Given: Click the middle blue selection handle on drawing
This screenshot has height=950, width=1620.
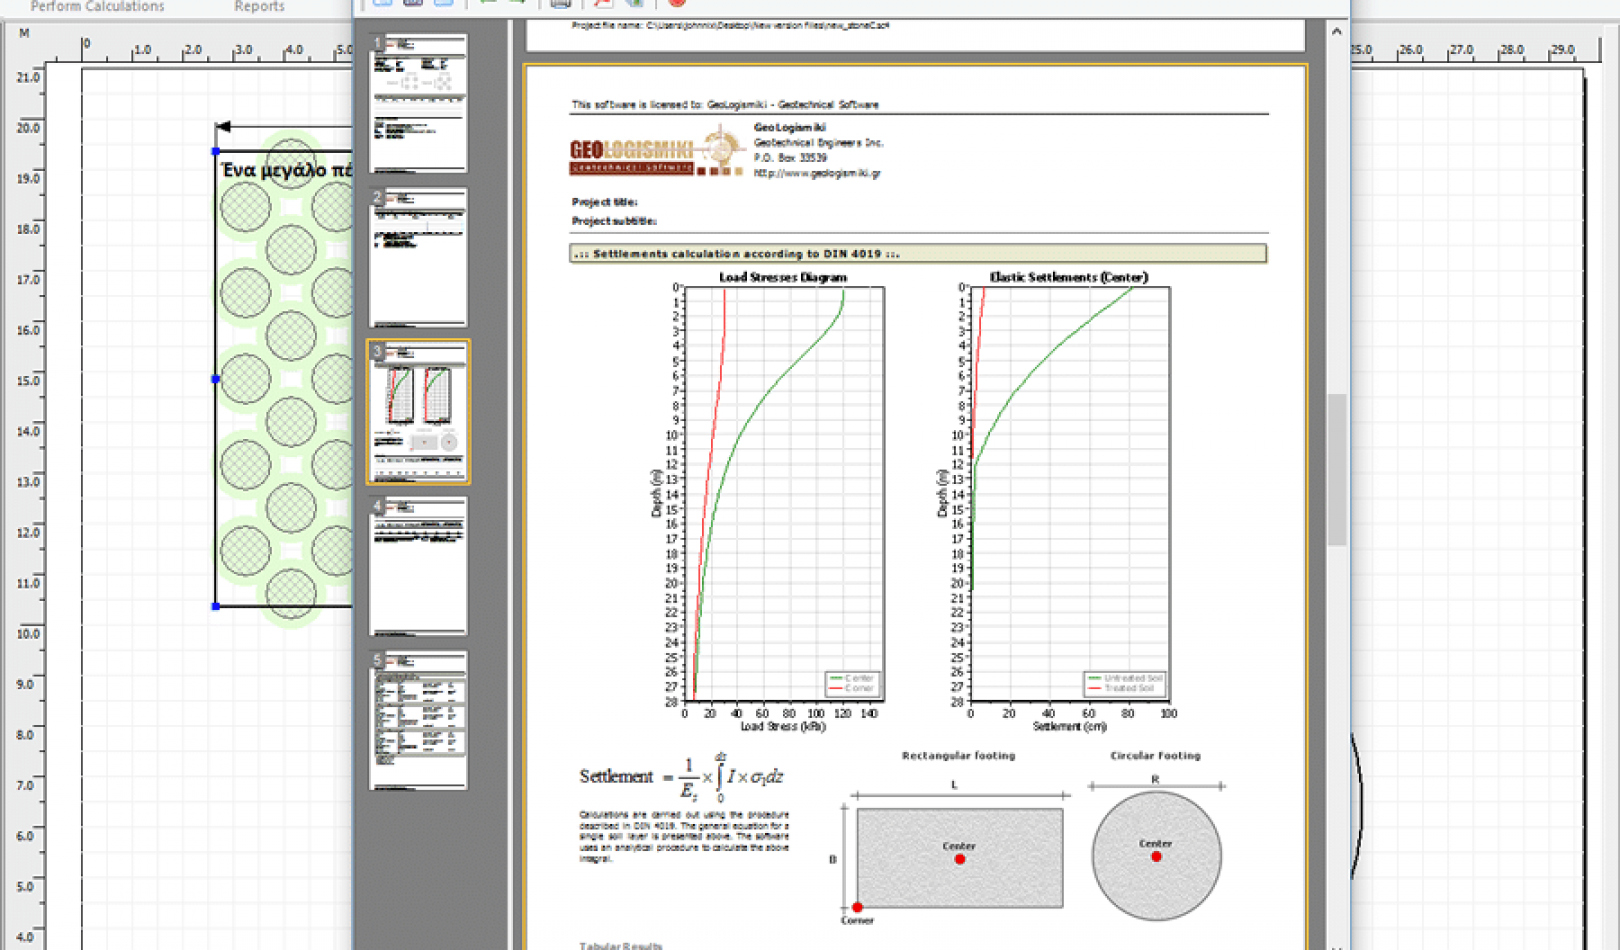Looking at the screenshot, I should click(214, 380).
